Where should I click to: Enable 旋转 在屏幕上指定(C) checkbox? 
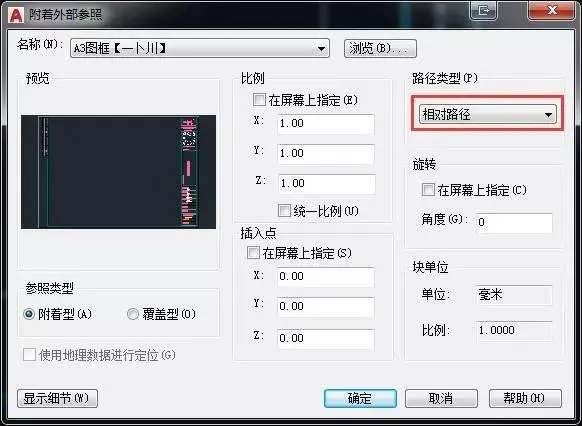(428, 190)
